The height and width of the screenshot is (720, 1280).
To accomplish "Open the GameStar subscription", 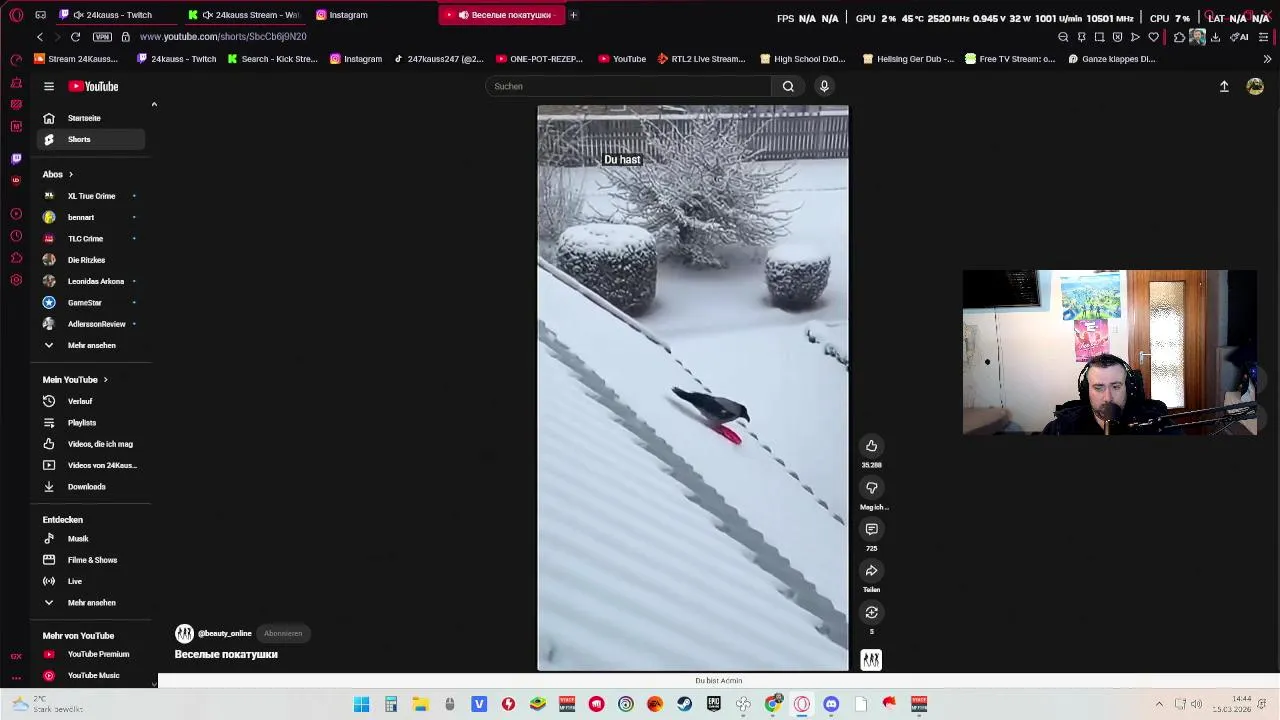I will click(91, 303).
